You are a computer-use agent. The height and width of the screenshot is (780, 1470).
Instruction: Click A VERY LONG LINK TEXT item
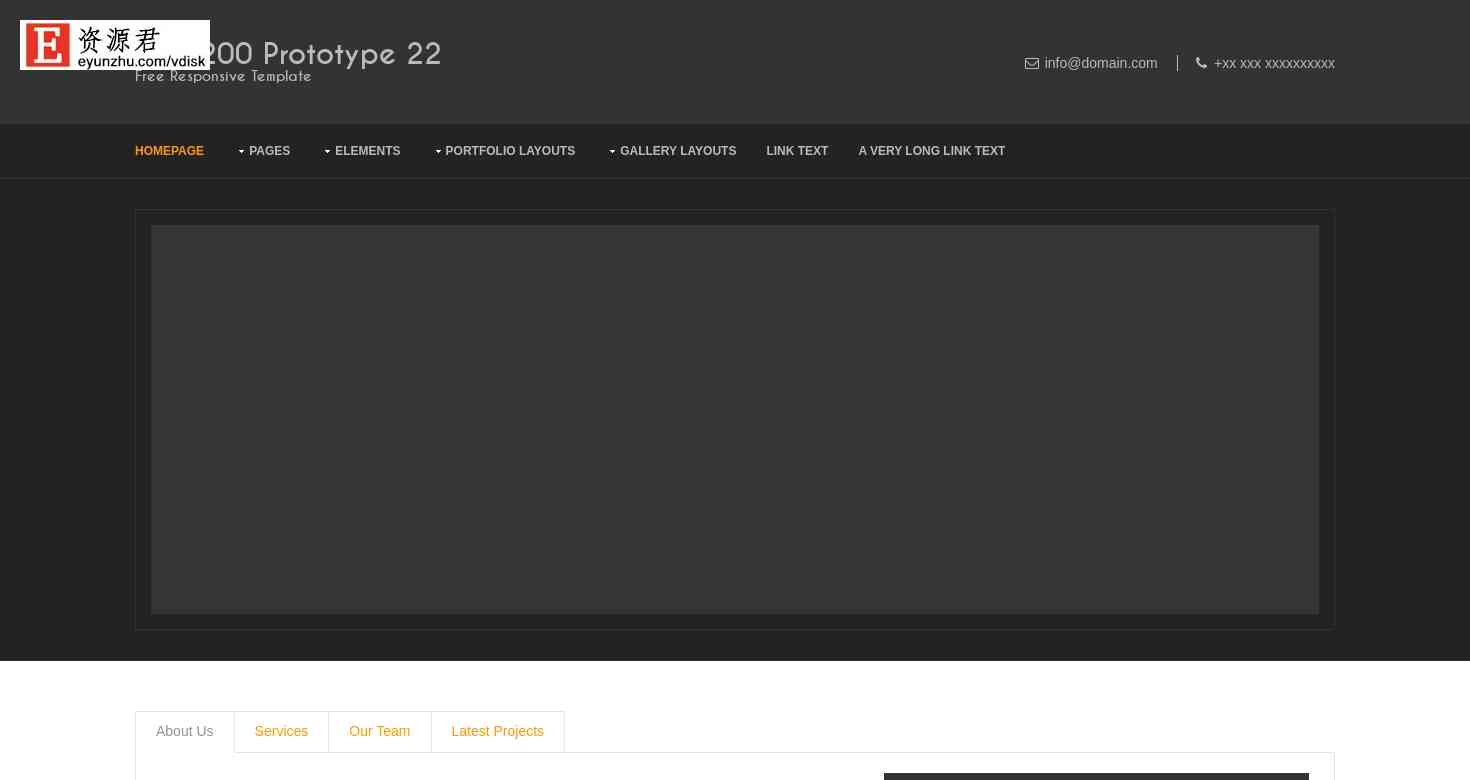(931, 151)
